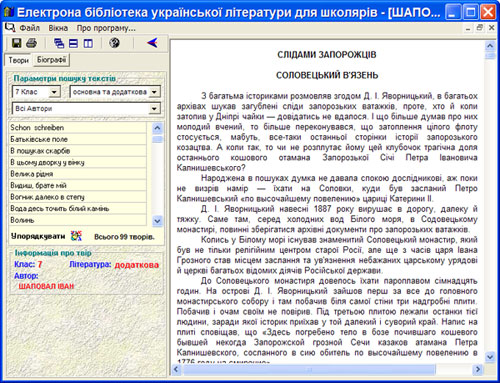The width and height of the screenshot is (500, 383).
Task: Select 'Schon schreiben' in works list
Action: [x=77, y=128]
